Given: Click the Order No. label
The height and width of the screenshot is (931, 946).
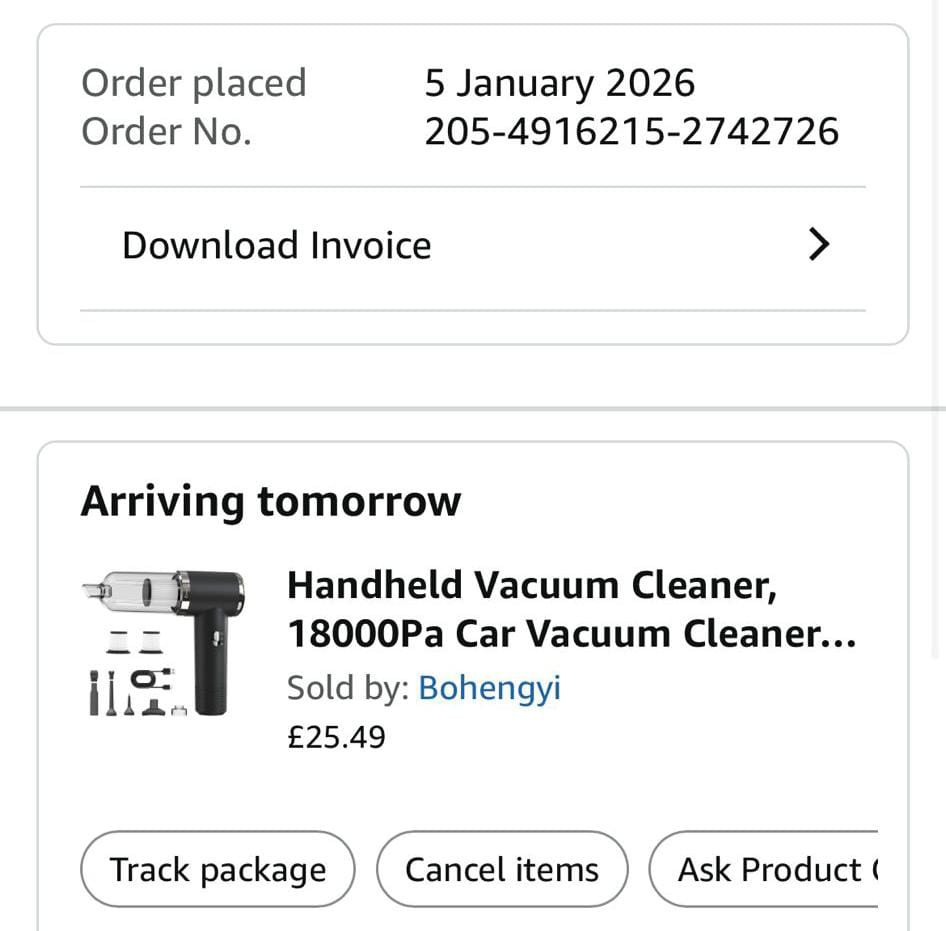Looking at the screenshot, I should (x=165, y=132).
